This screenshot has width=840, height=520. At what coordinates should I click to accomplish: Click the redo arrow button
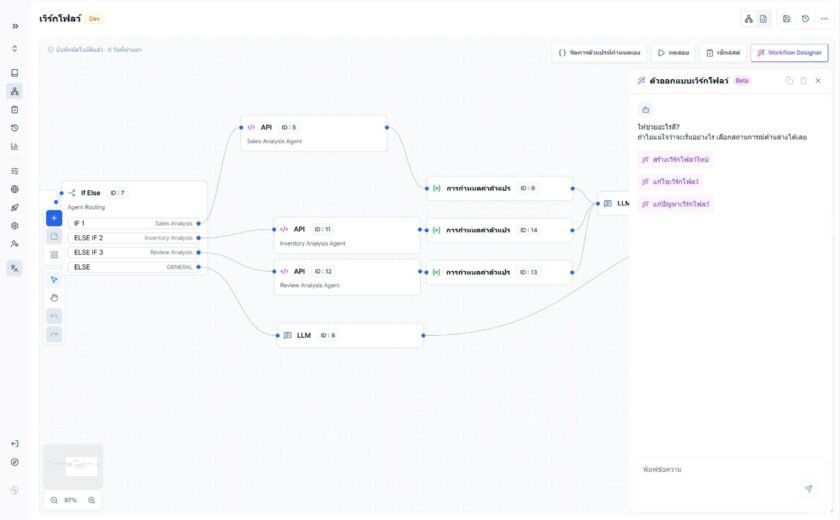click(x=54, y=334)
